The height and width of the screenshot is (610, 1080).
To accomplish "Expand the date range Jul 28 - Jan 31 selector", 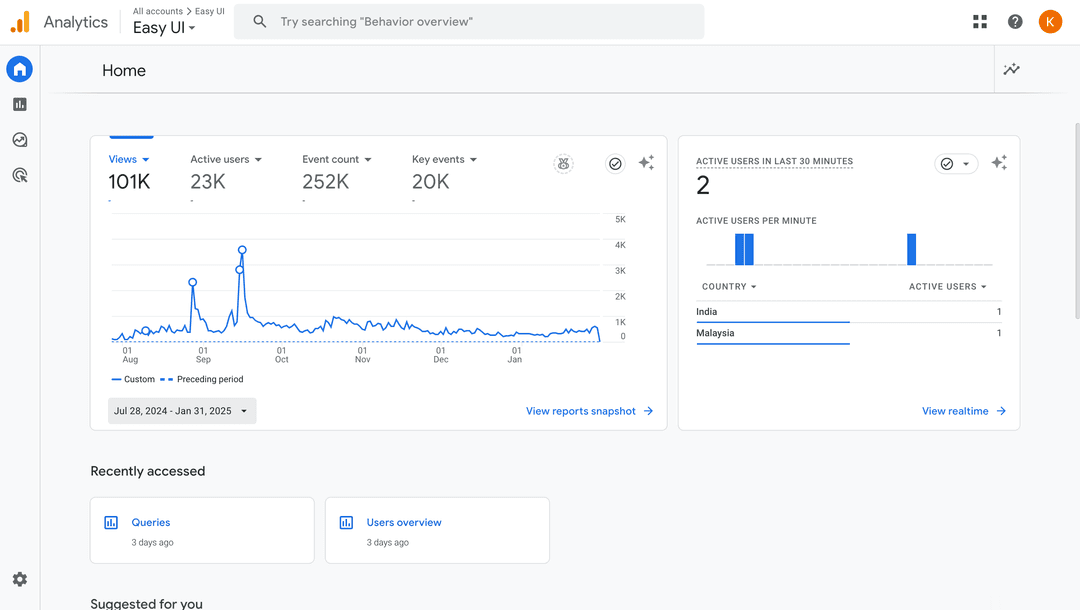I will coord(182,411).
